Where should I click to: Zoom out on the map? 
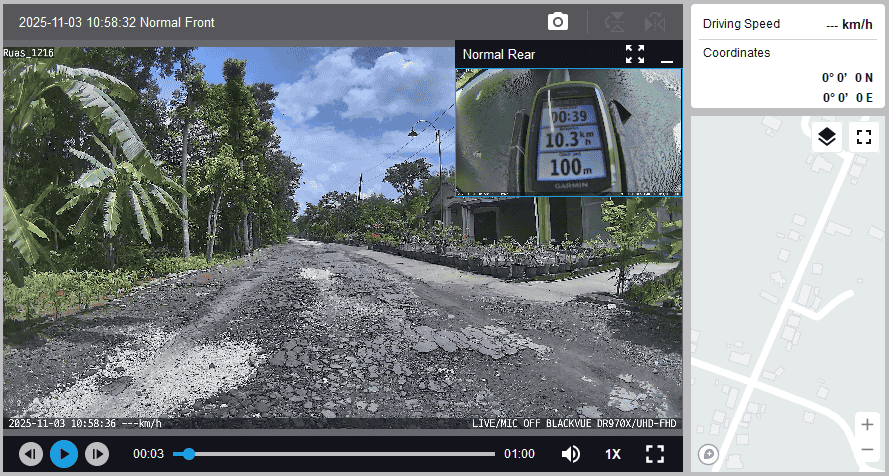867,451
